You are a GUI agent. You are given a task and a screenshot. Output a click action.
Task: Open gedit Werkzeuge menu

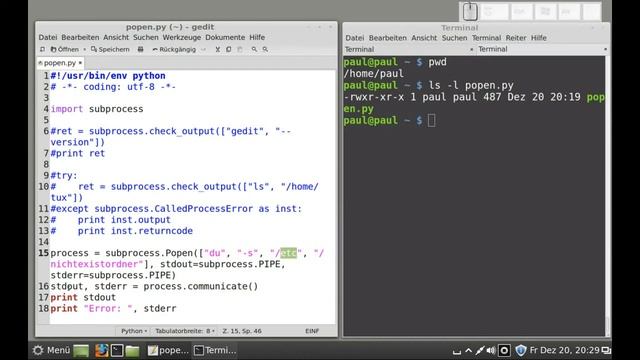coord(182,37)
